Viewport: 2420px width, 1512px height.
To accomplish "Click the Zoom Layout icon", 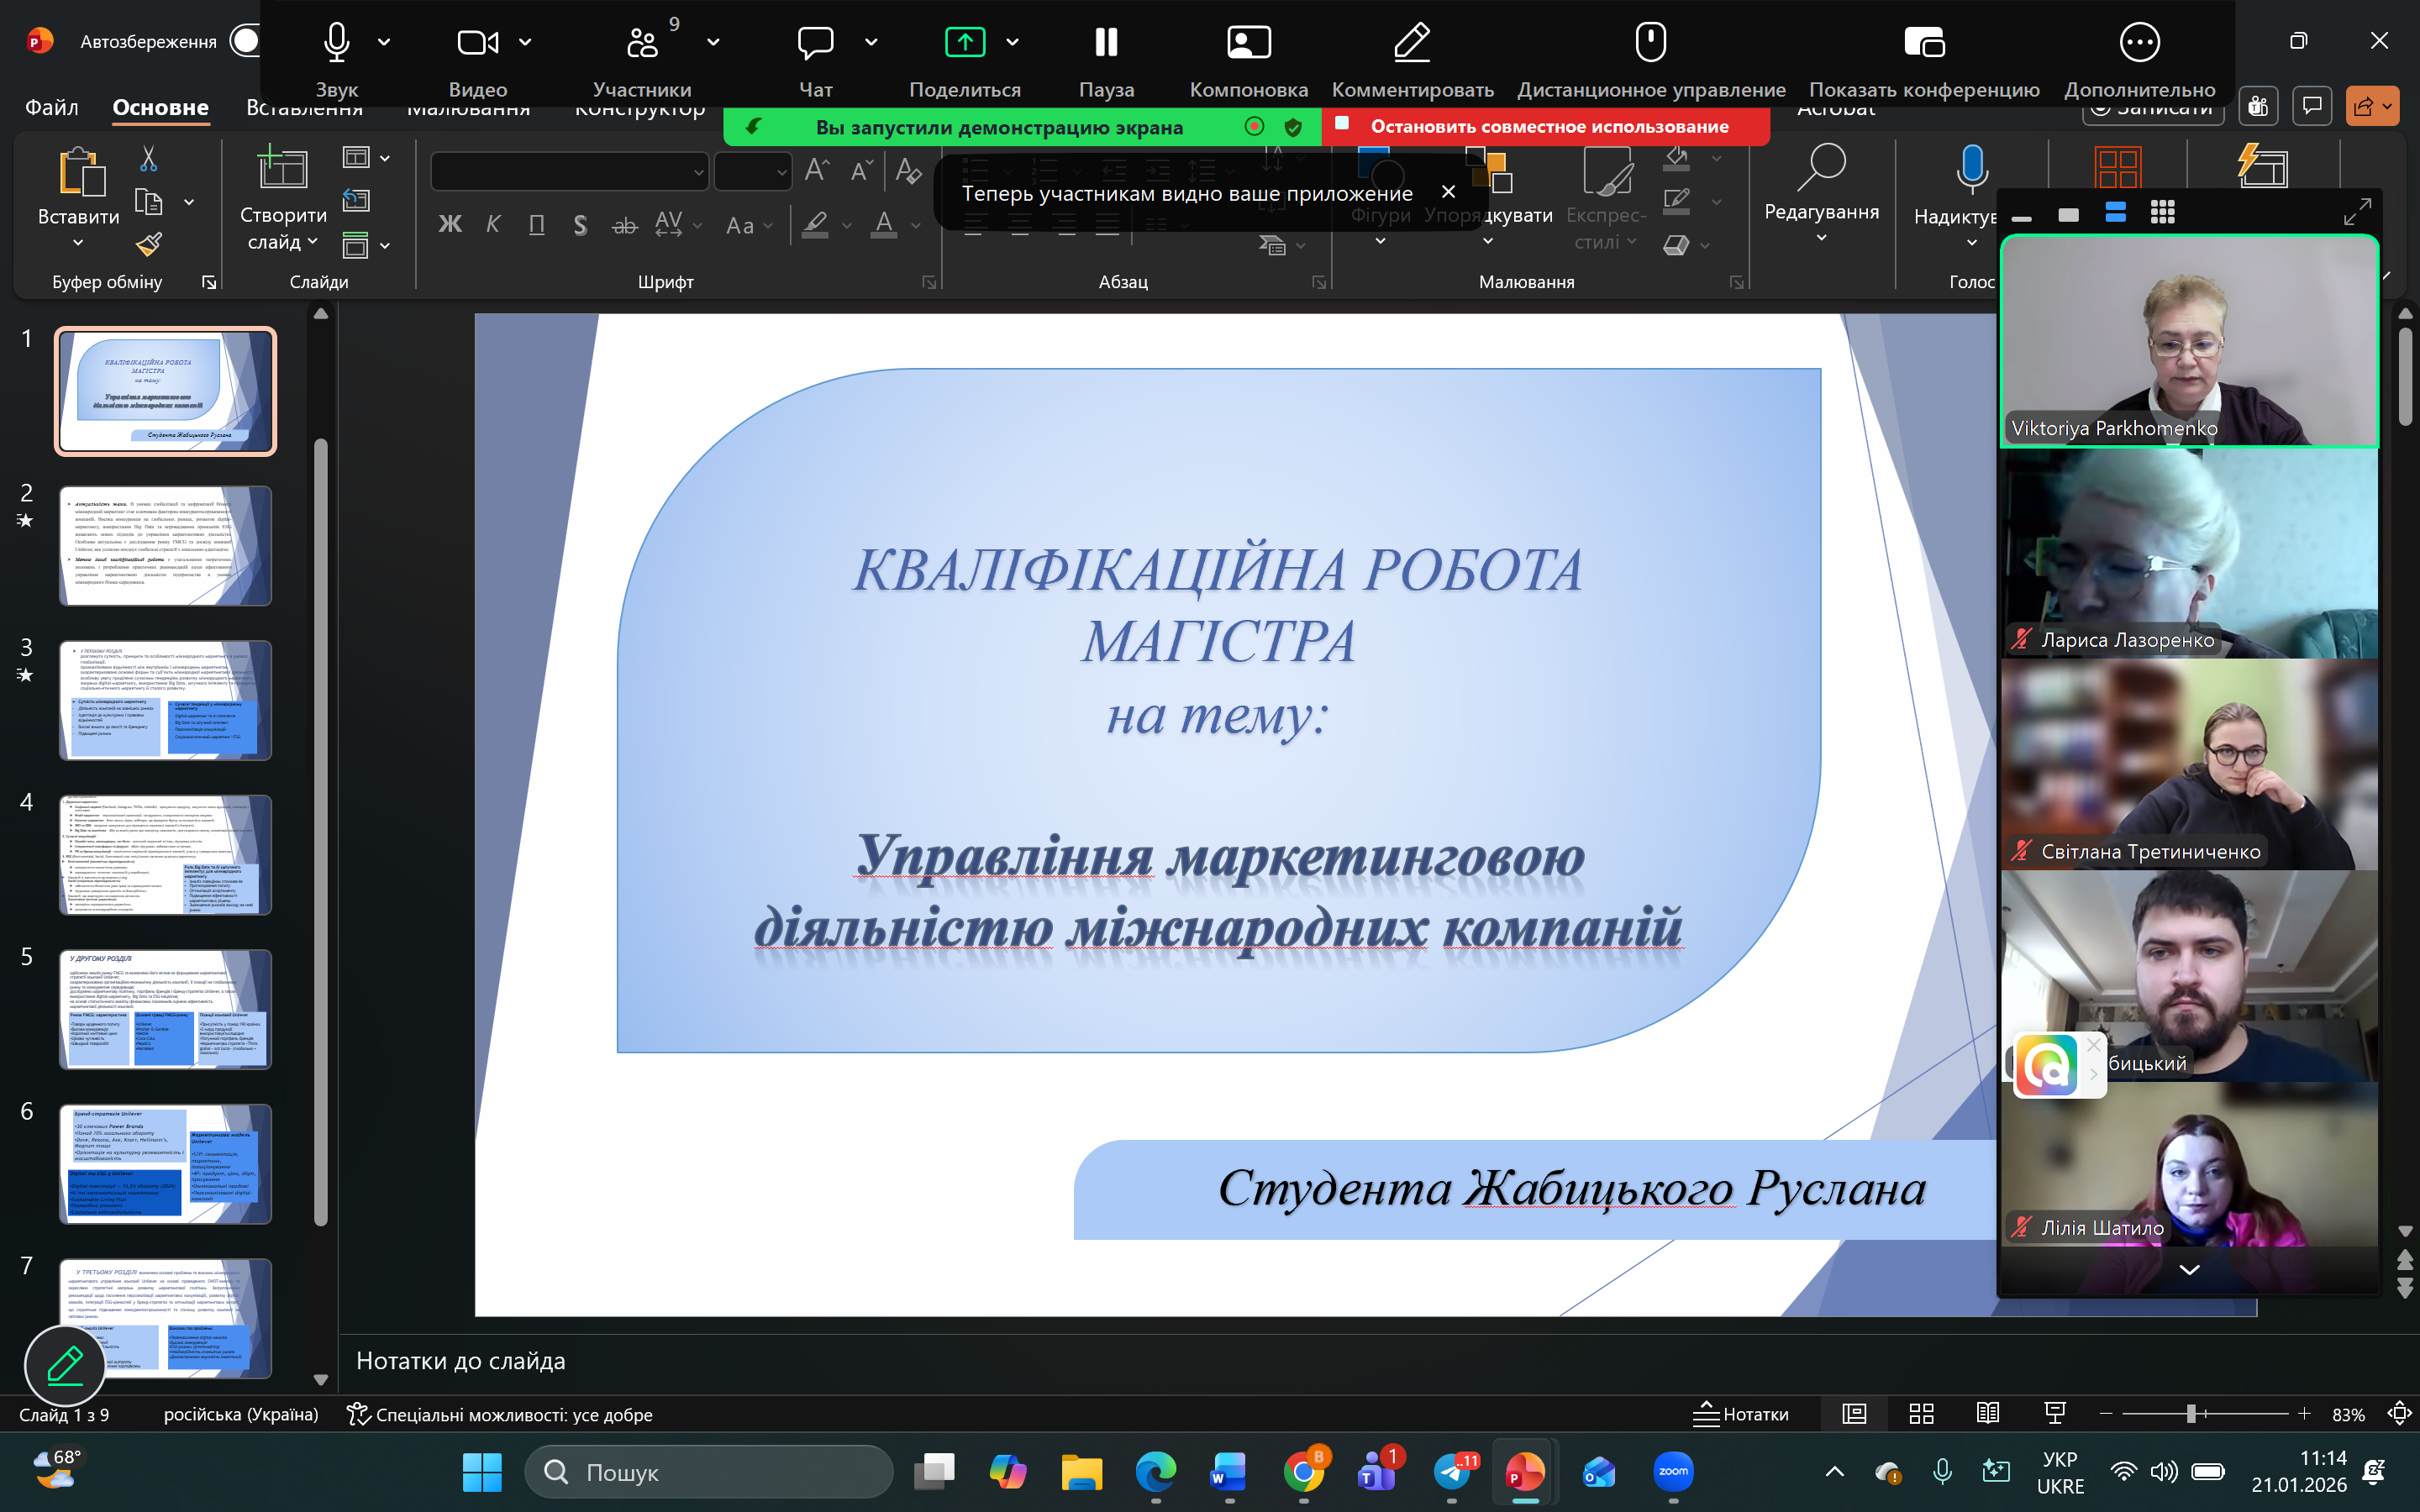I will click(x=1248, y=42).
